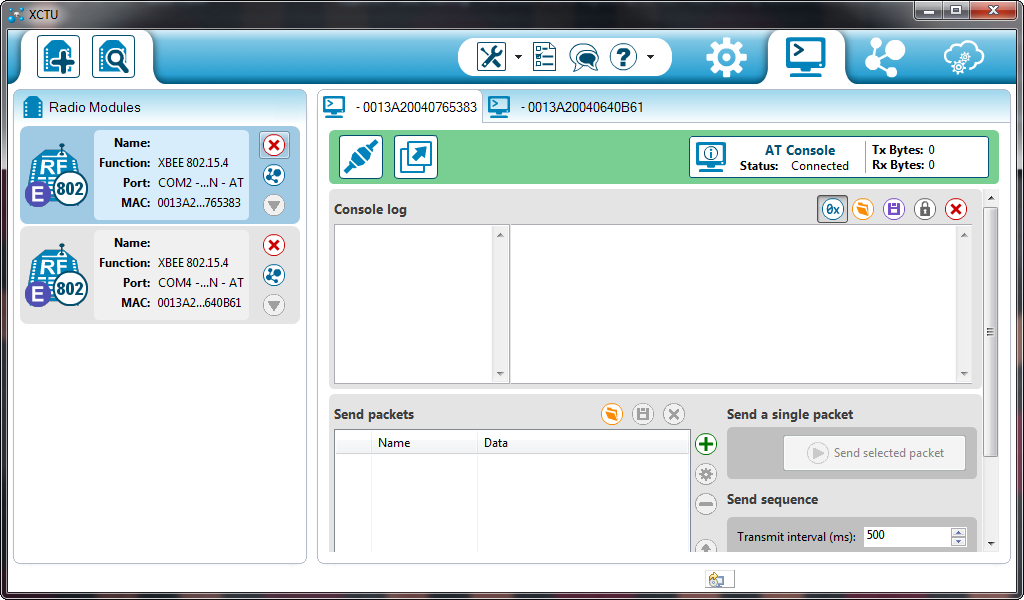Detach the console view icon
The width and height of the screenshot is (1024, 600).
click(x=416, y=157)
